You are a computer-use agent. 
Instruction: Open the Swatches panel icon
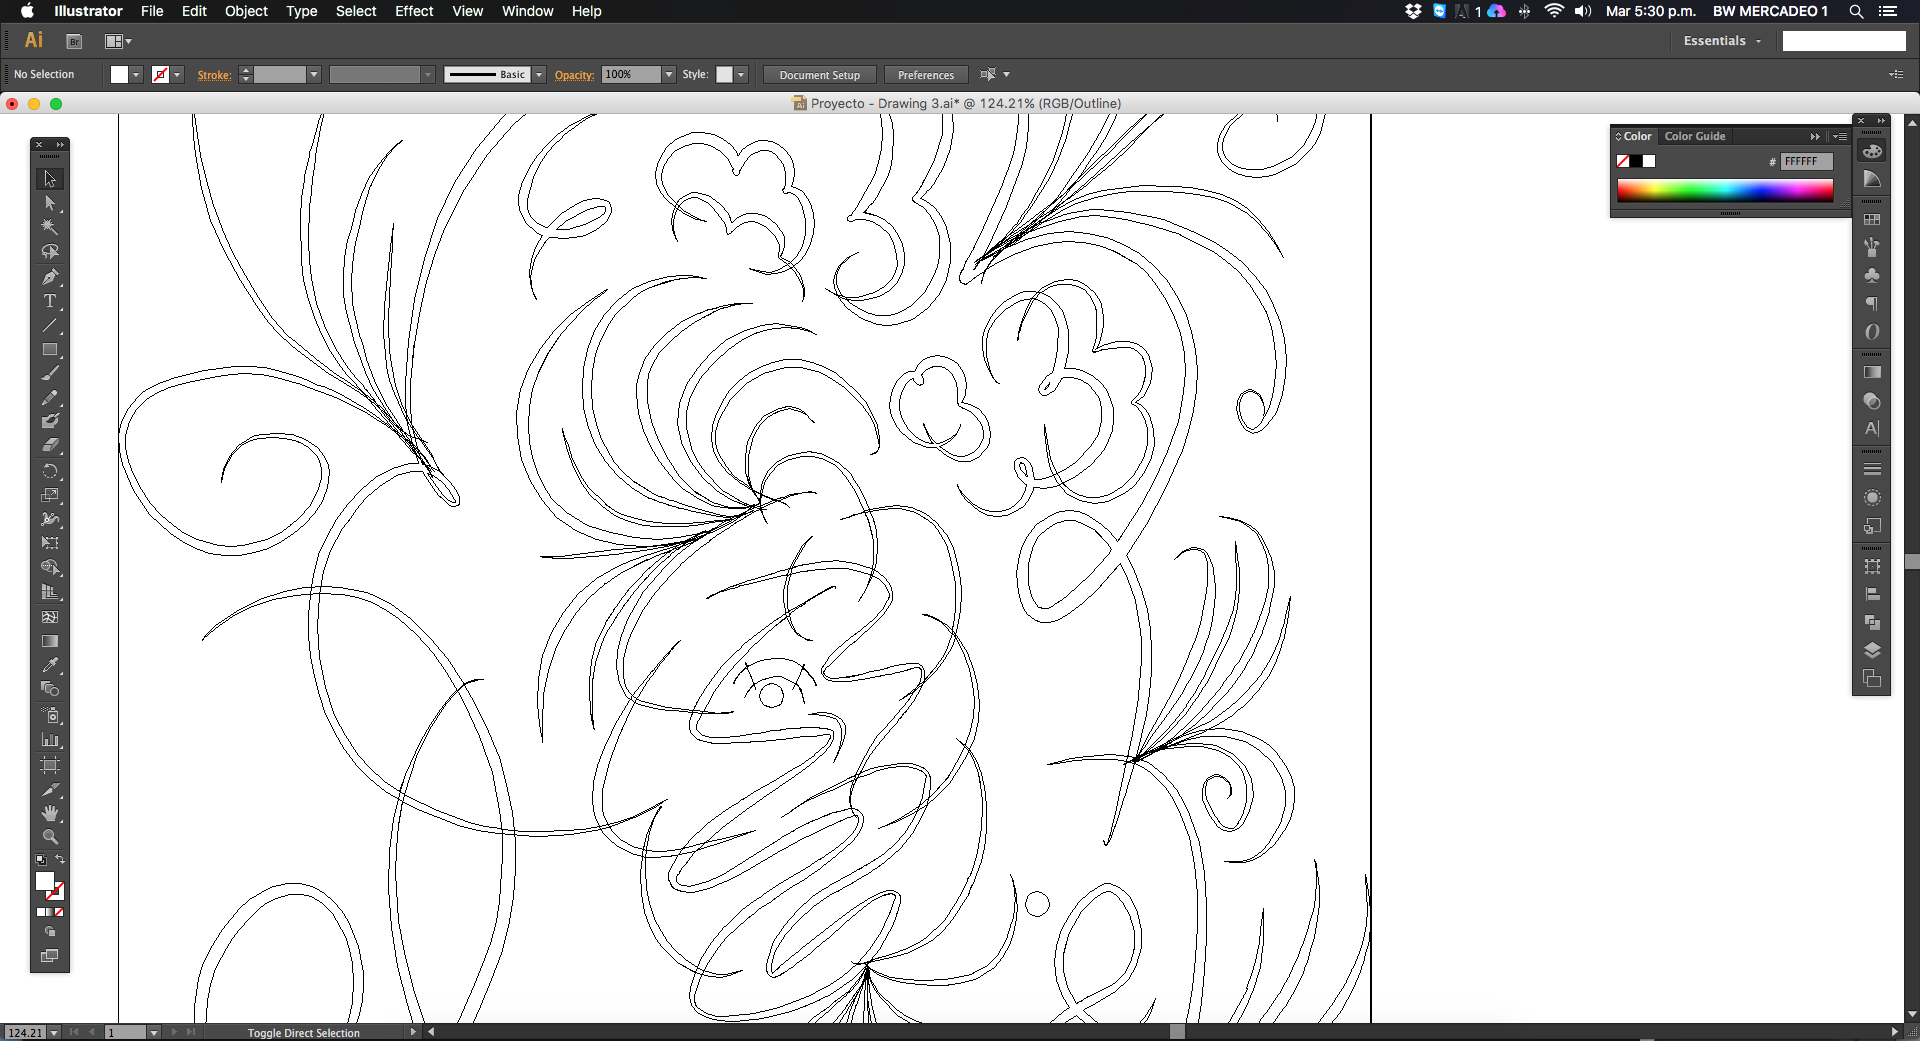pyautogui.click(x=1872, y=220)
